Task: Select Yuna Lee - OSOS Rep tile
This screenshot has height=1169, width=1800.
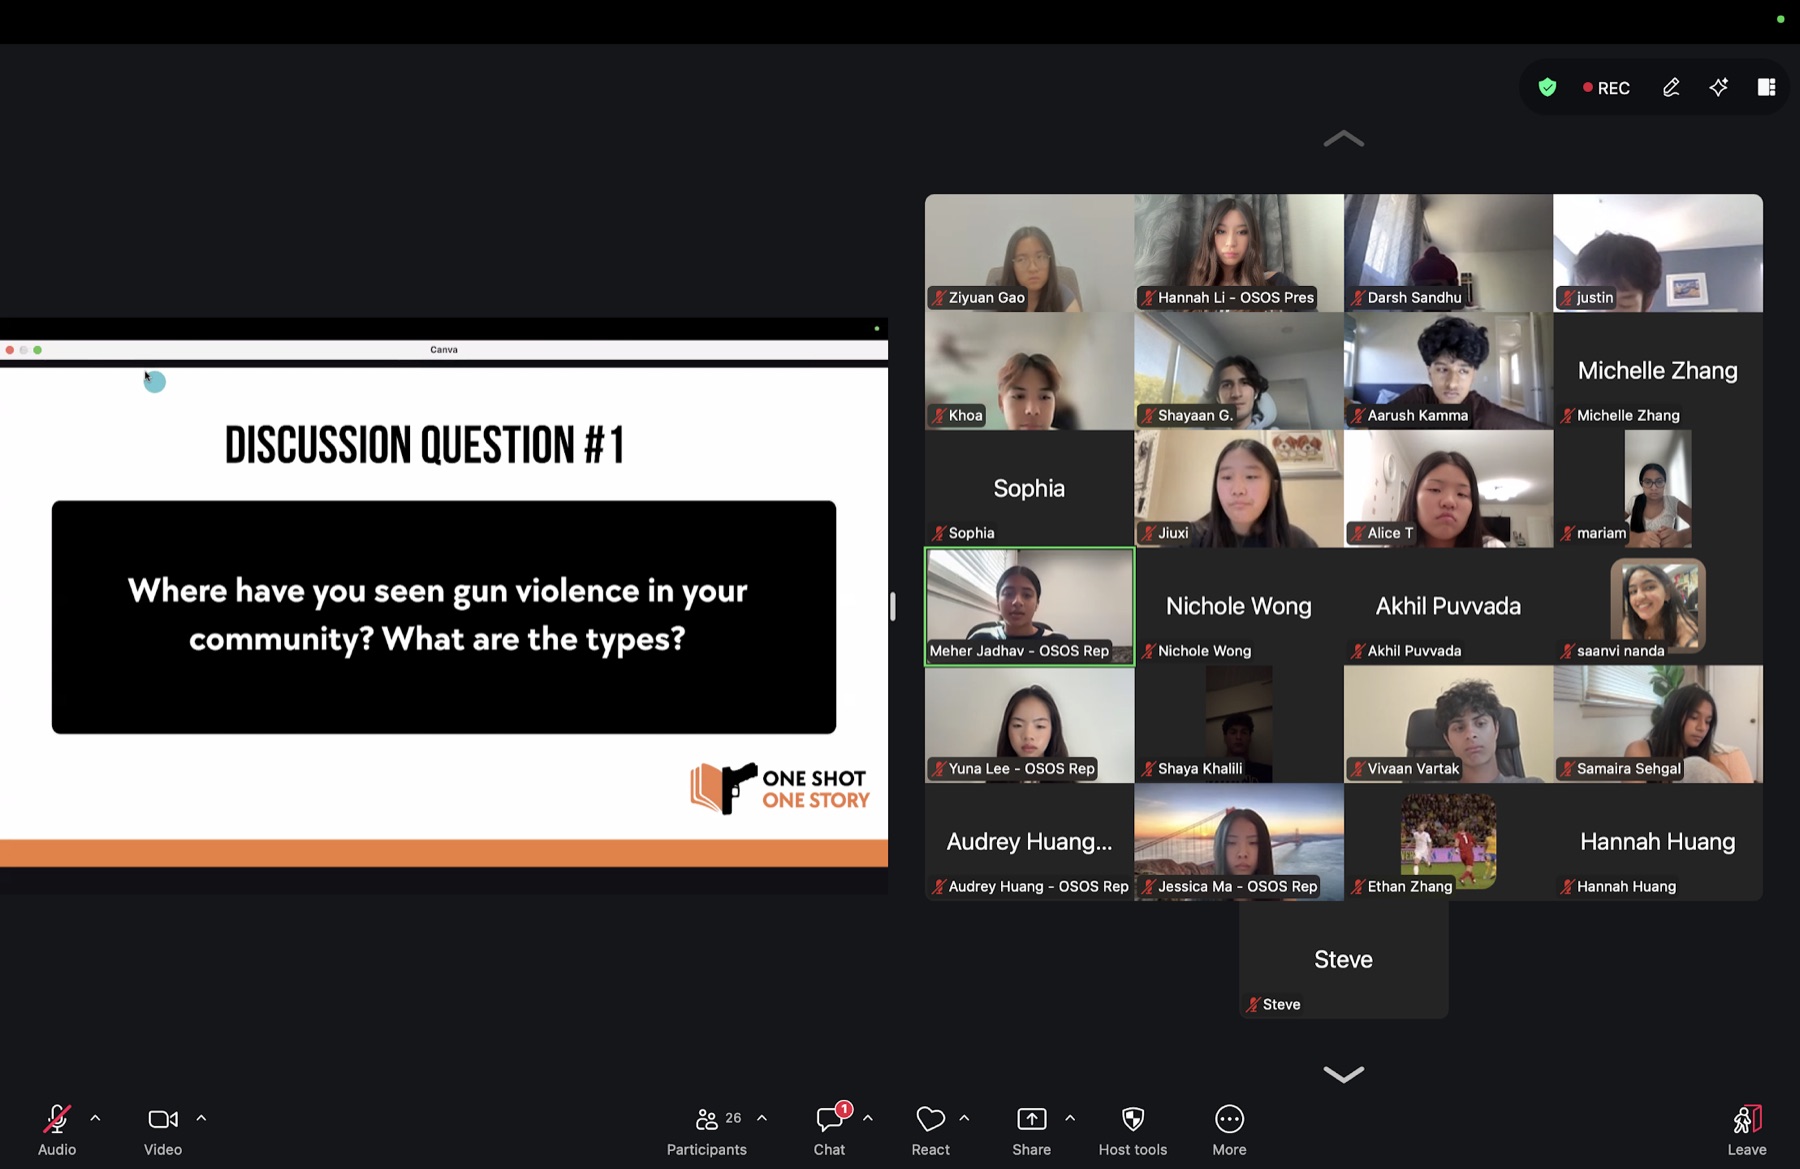Action: click(x=1029, y=724)
